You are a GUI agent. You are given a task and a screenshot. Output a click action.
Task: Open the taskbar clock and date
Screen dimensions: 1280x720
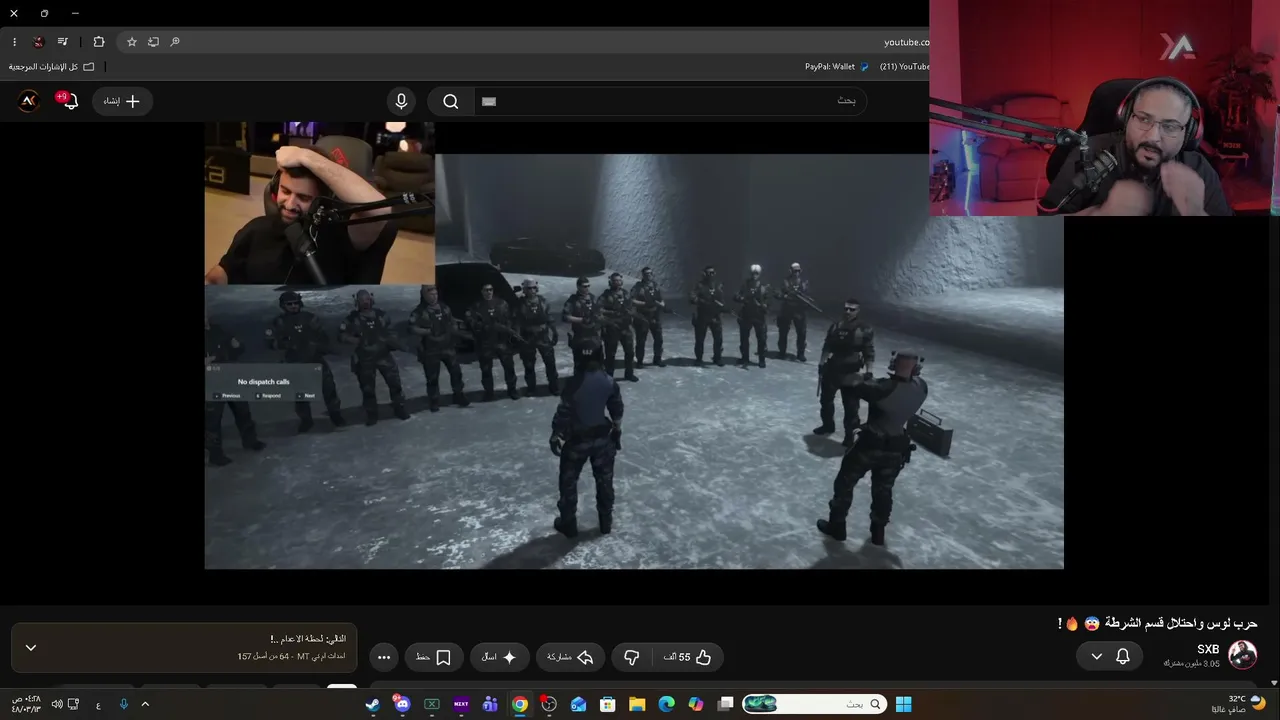tap(26, 704)
